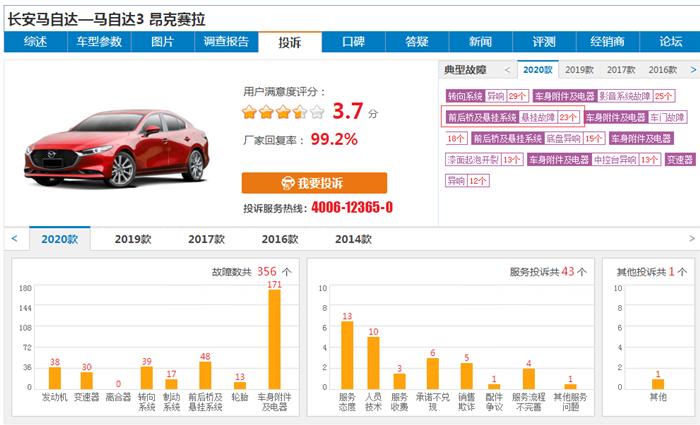Click the 服务投诉共 43 个 total
This screenshot has width=700, height=425.
(548, 271)
